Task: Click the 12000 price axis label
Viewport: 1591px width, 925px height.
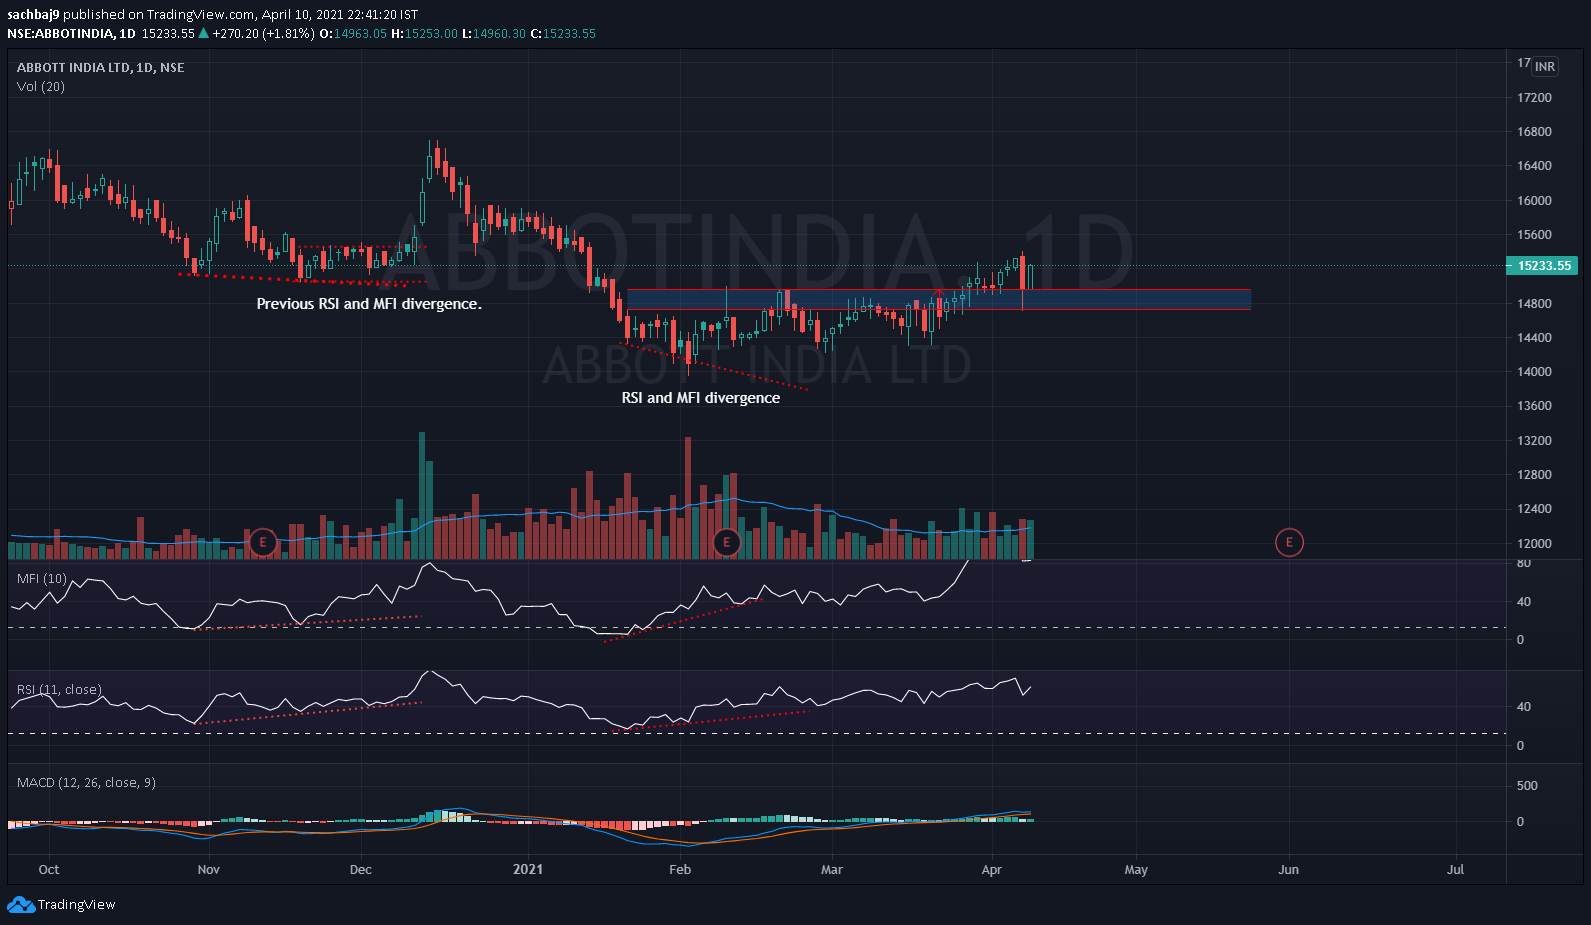Action: click(x=1534, y=543)
